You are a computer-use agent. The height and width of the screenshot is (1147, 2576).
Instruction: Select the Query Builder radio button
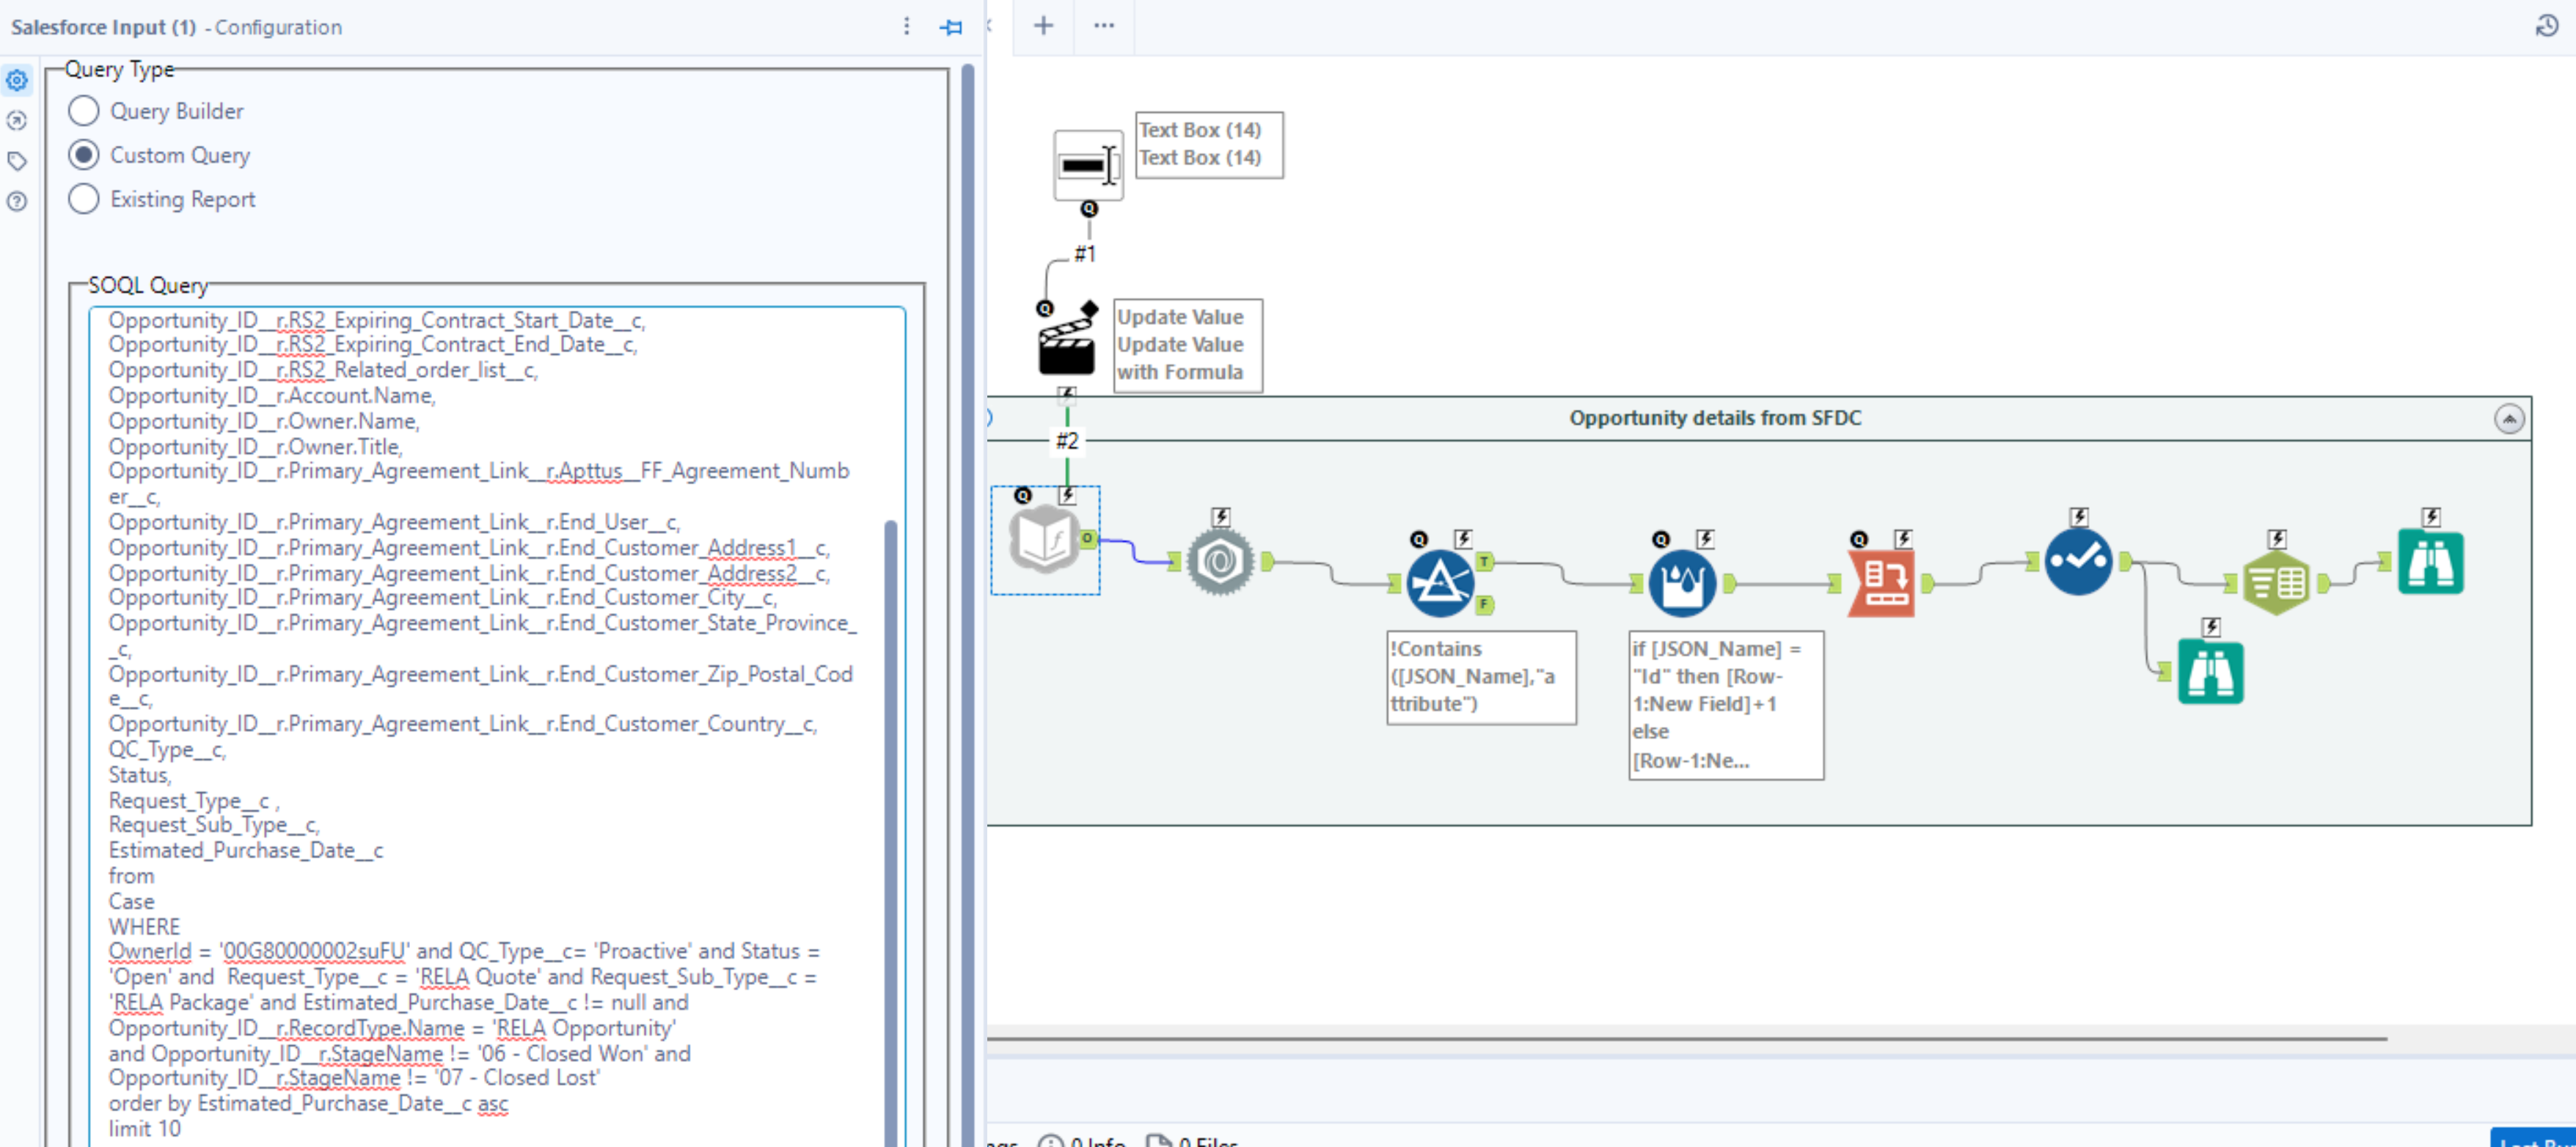coord(84,111)
